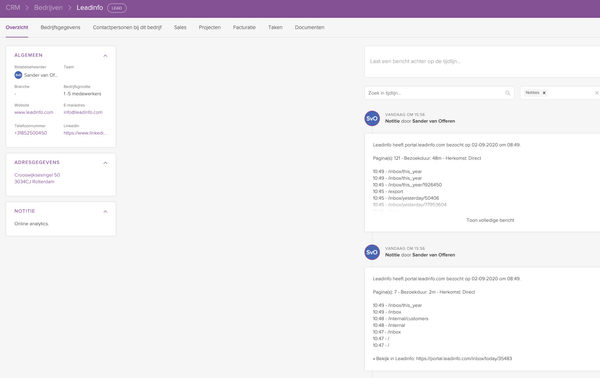This screenshot has height=378, width=600.
Task: Call the number +31852500450
Action: point(31,133)
